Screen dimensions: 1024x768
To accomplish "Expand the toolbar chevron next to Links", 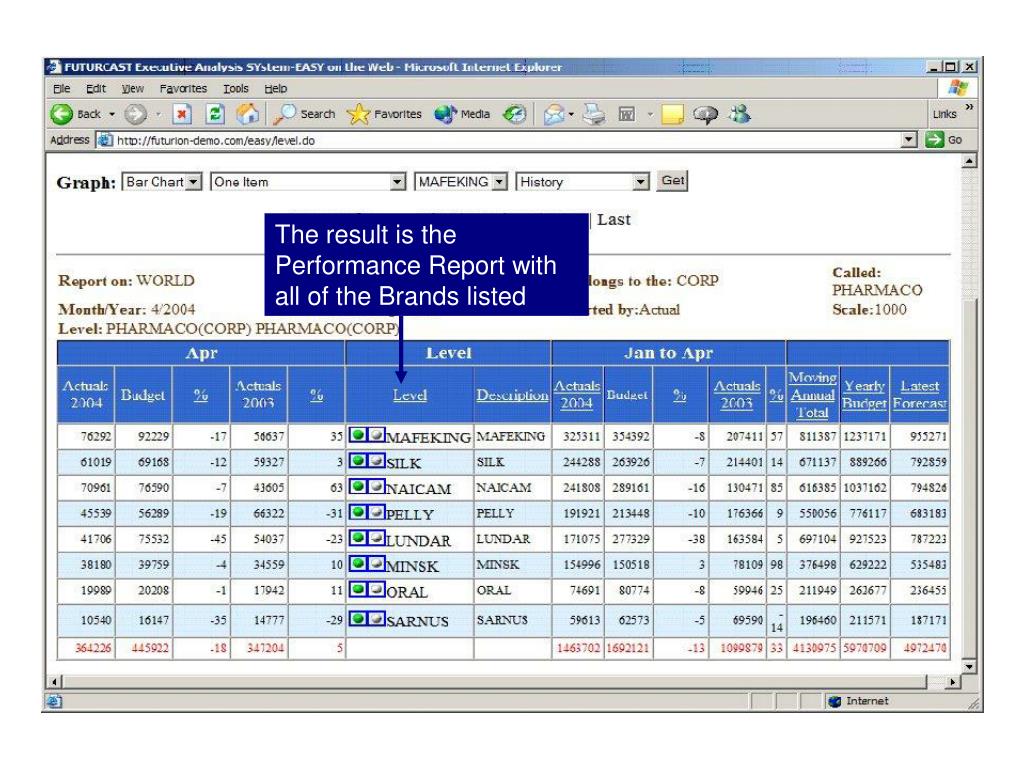I will pos(969,106).
